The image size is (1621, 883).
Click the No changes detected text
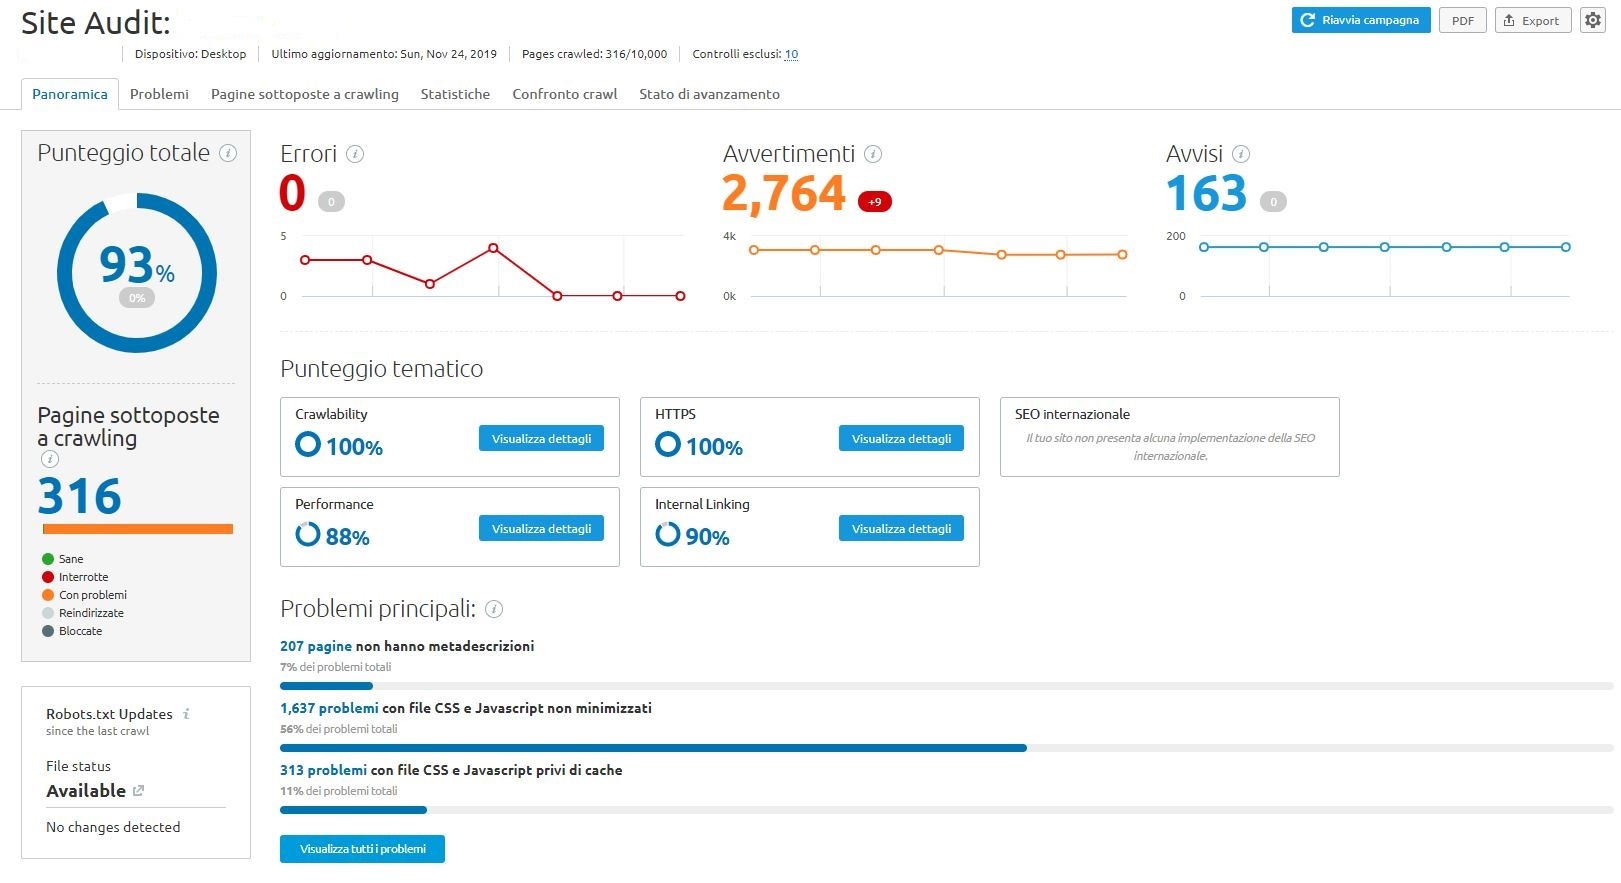pos(113,827)
